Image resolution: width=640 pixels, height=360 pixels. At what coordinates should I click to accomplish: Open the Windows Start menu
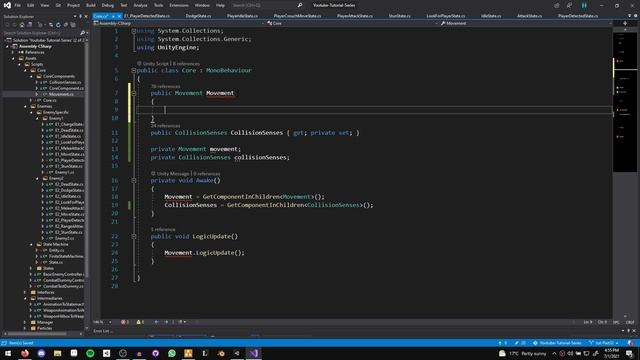tap(8, 353)
